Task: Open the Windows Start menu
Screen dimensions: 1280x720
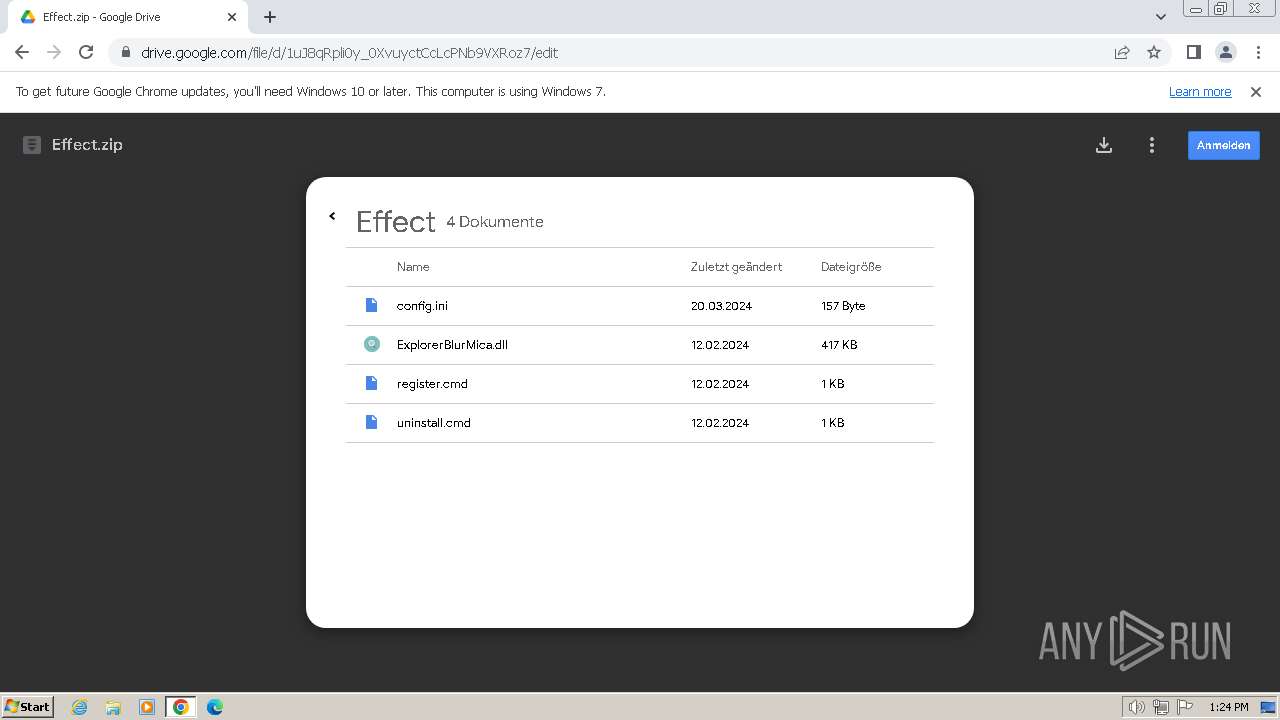Action: point(27,706)
